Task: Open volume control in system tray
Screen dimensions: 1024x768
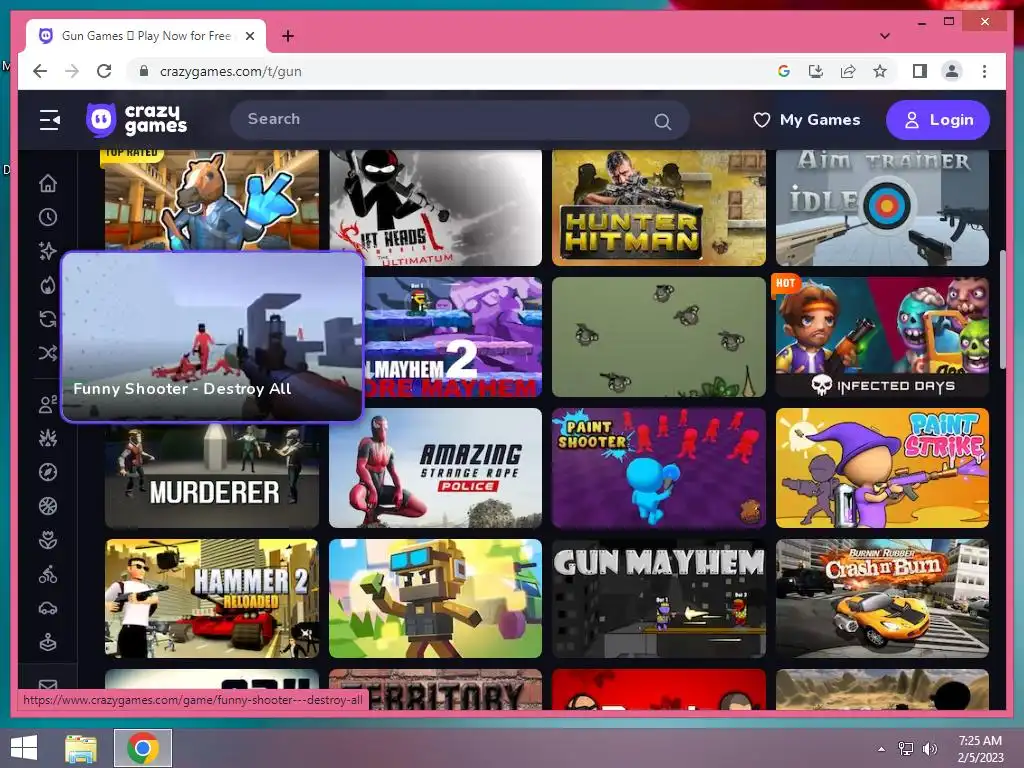Action: click(x=929, y=749)
